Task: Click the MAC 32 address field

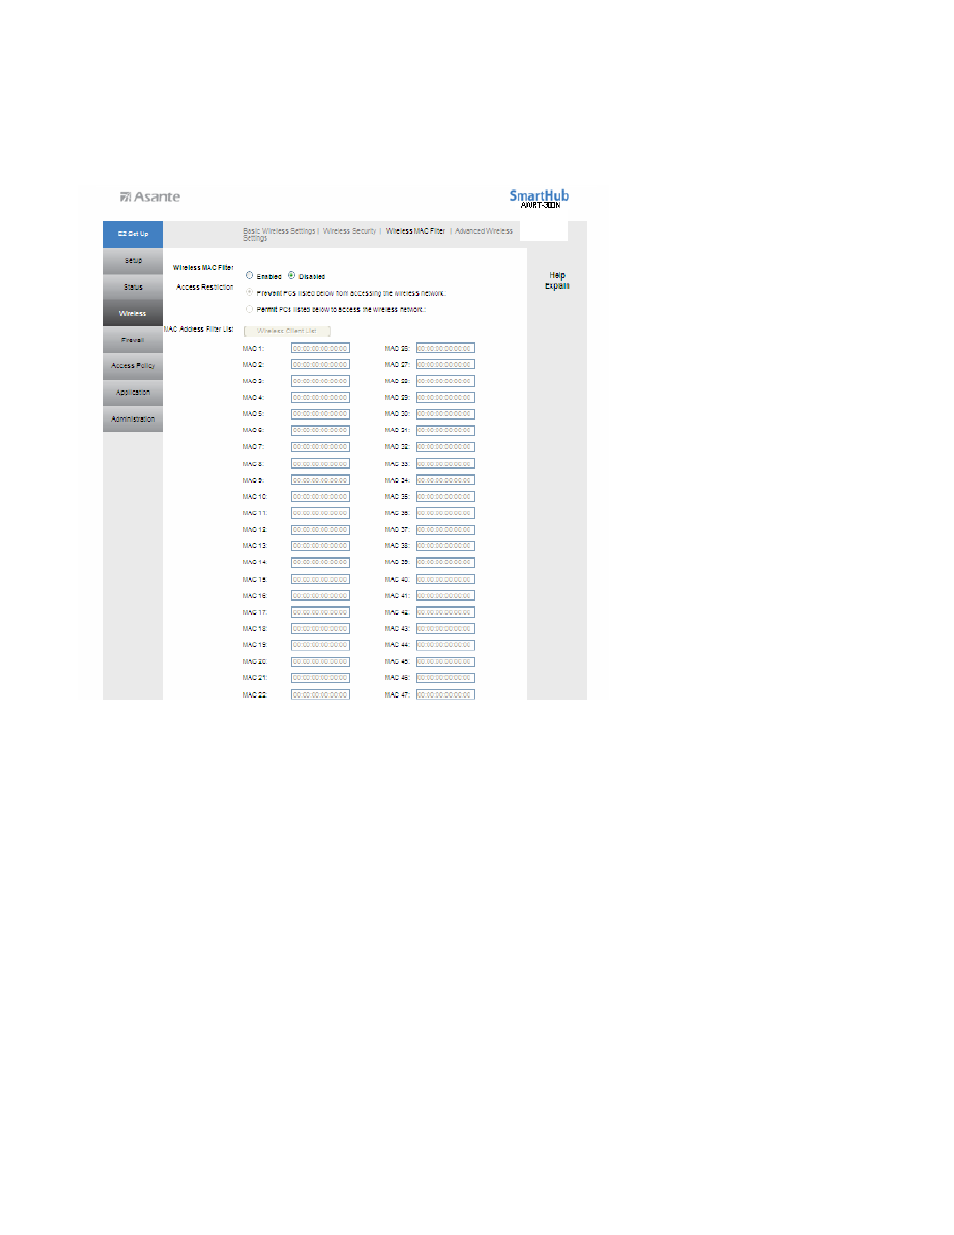Action: [445, 447]
